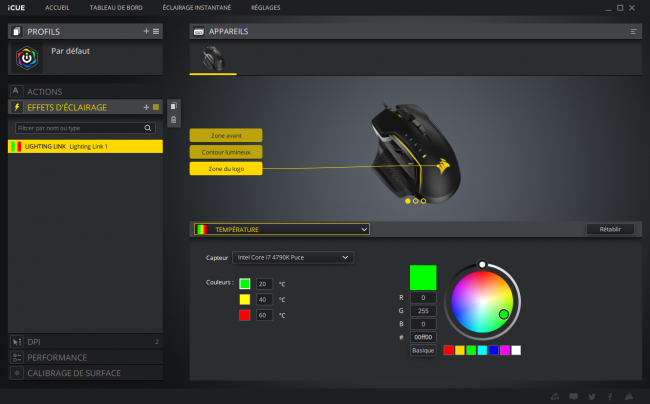
Task: Open the Tableau de bord tab
Action: tap(116, 7)
